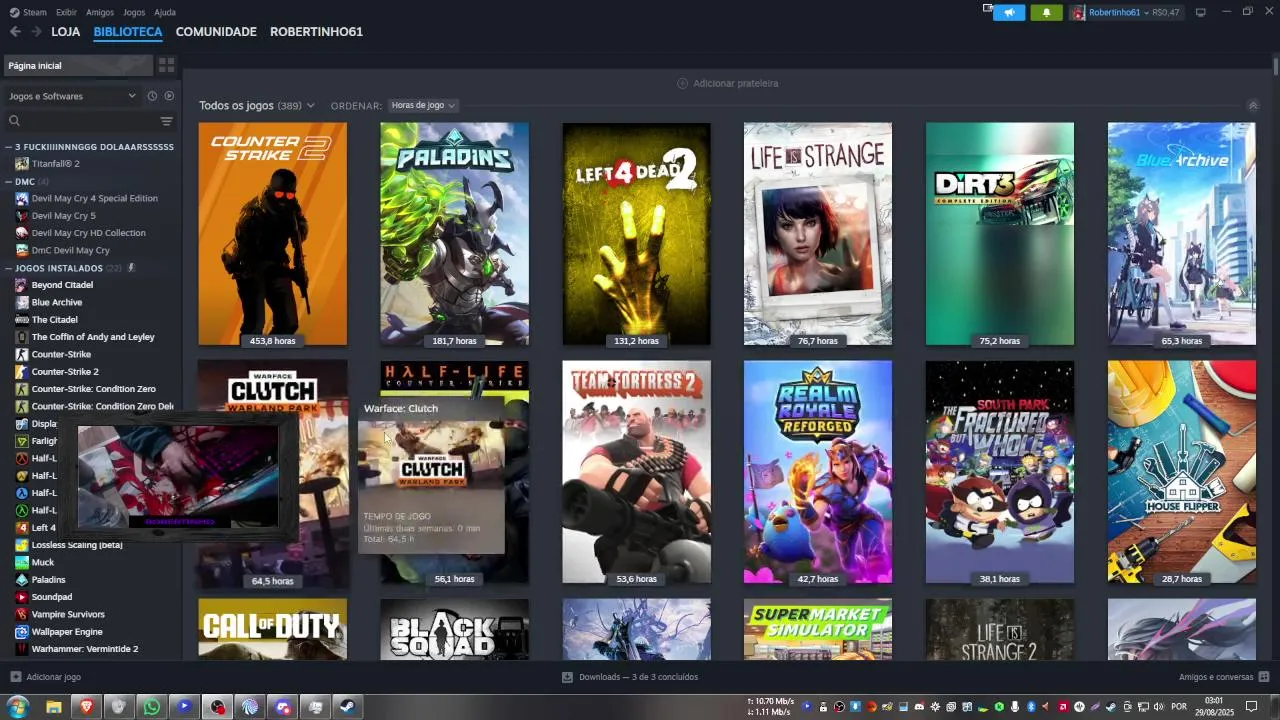This screenshot has width=1280, height=720.
Task: Open the Left 4 Dead 2 cover
Action: click(x=637, y=234)
